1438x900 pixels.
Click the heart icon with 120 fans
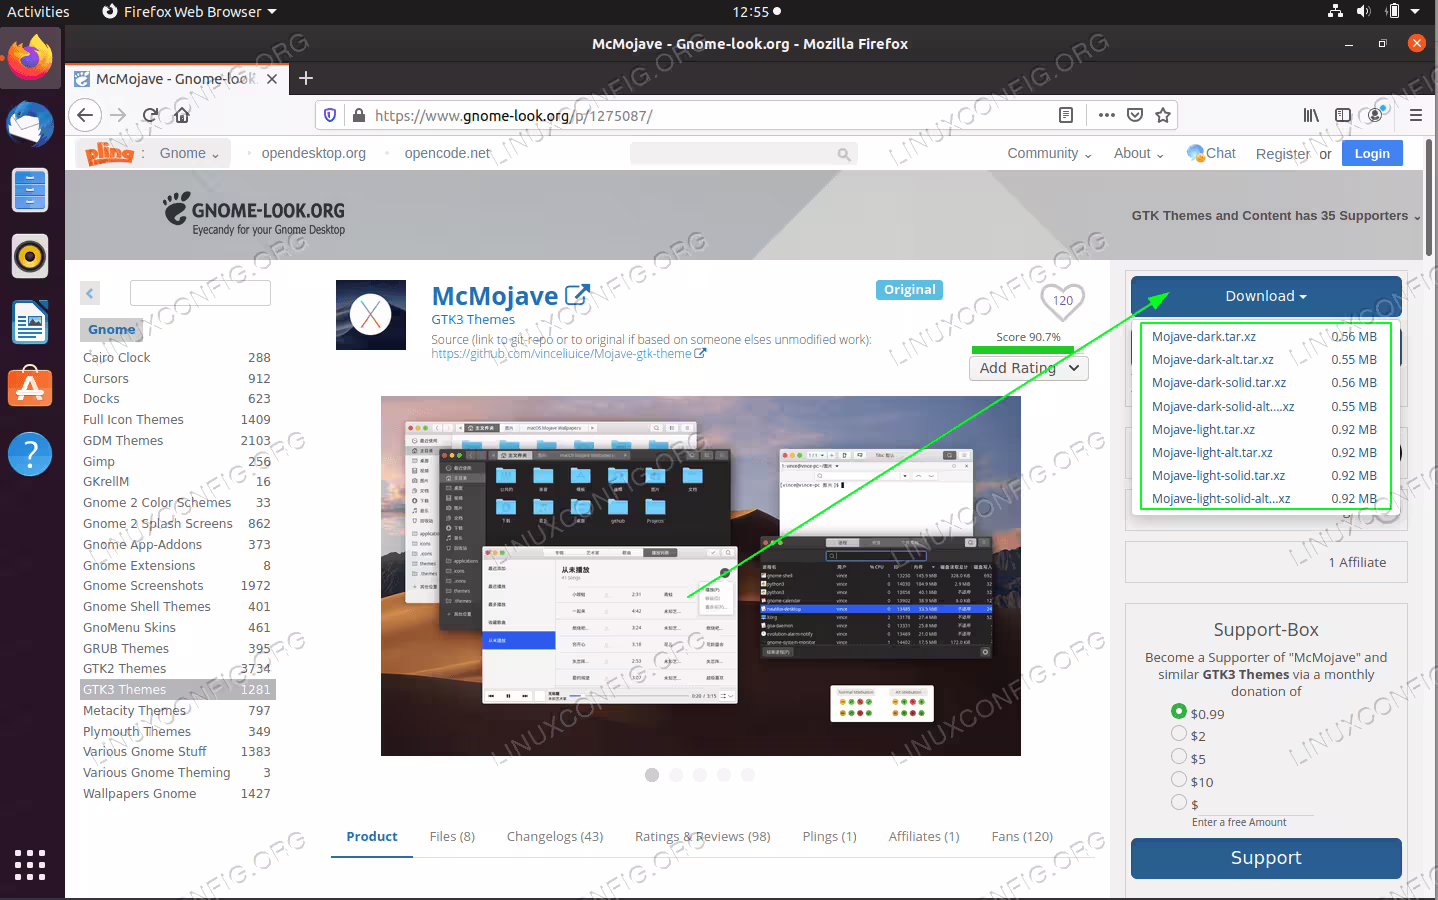pyautogui.click(x=1062, y=300)
